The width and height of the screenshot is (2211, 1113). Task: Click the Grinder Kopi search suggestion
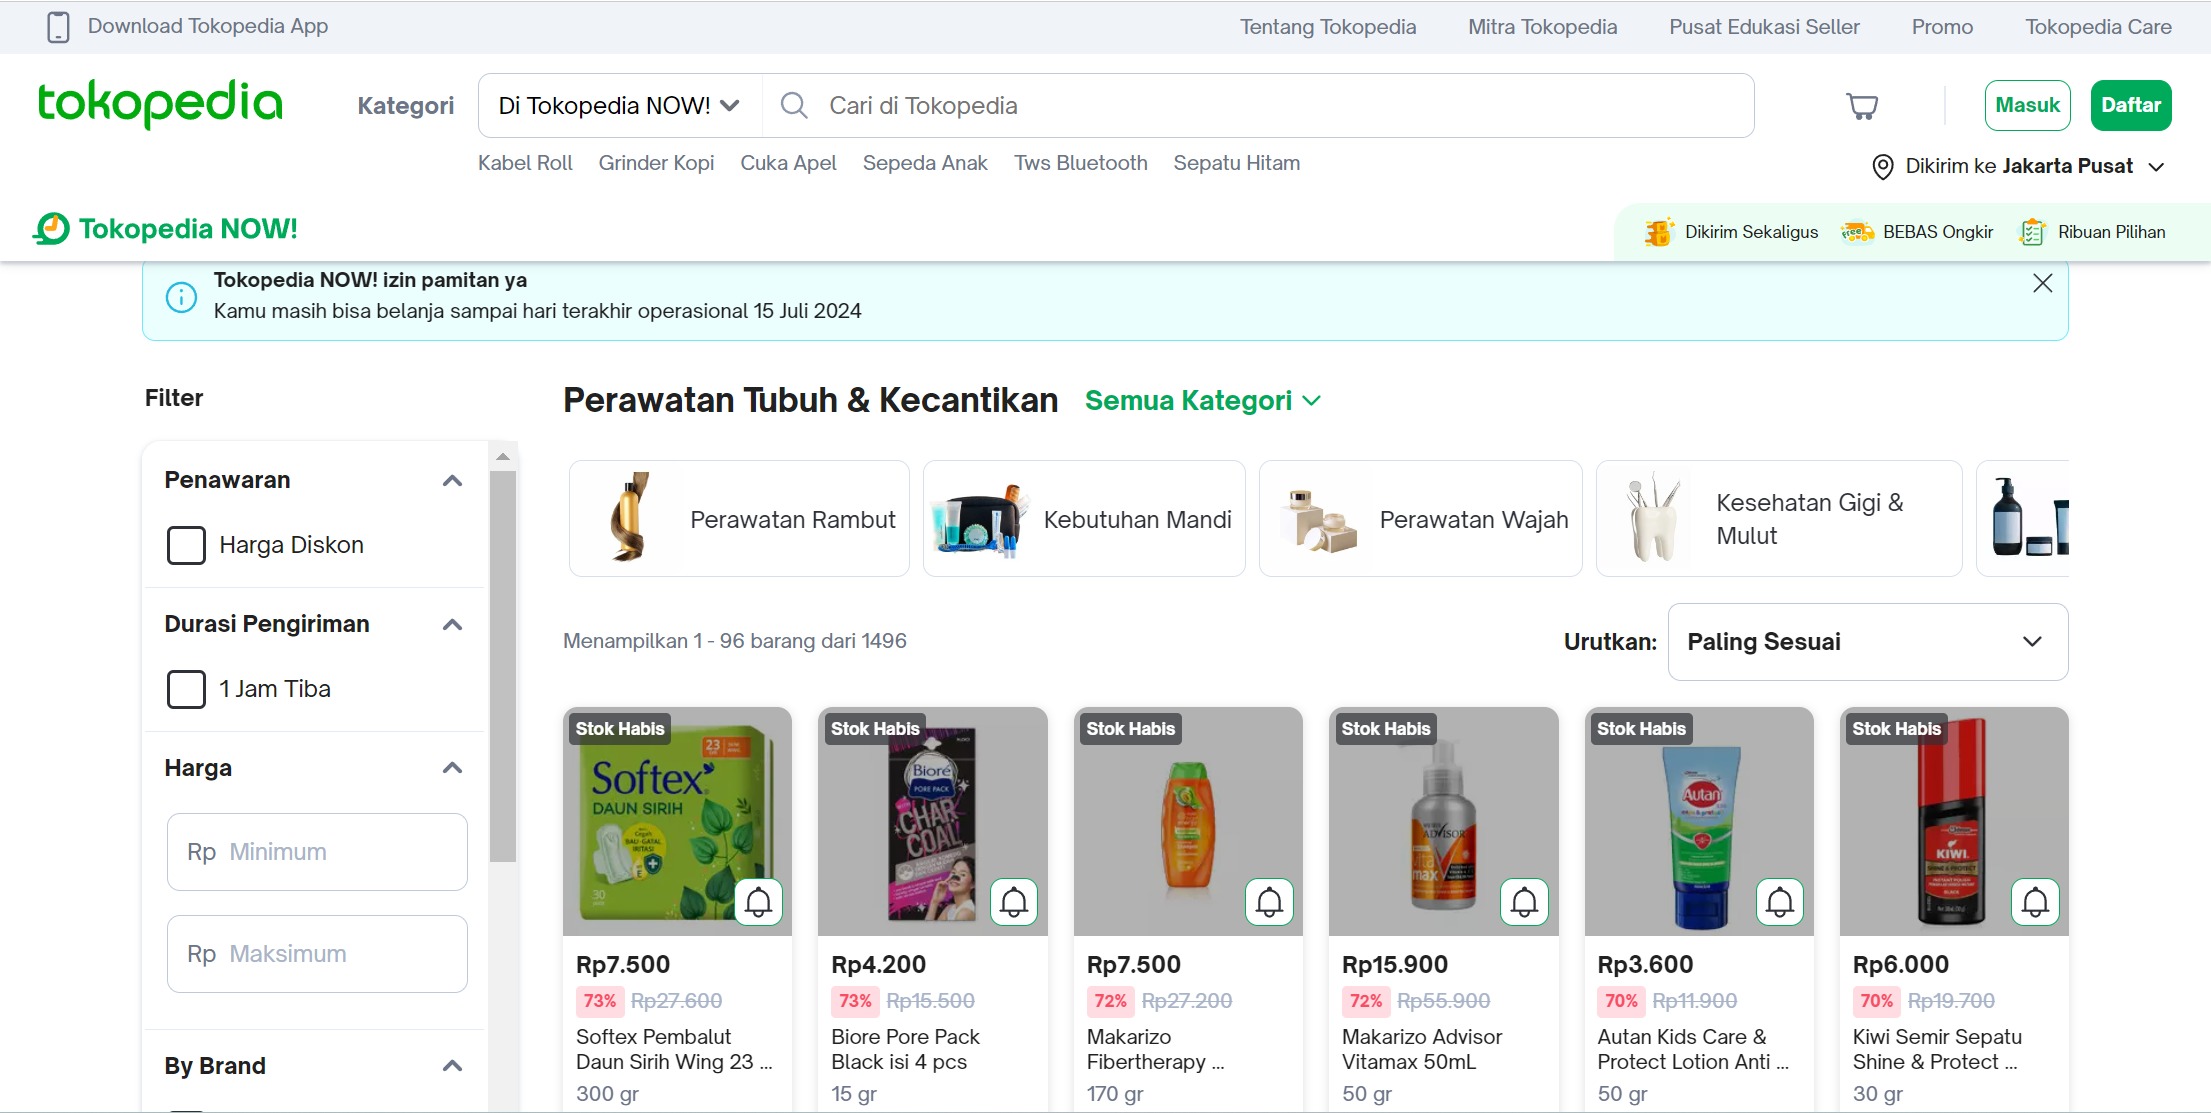pos(656,163)
